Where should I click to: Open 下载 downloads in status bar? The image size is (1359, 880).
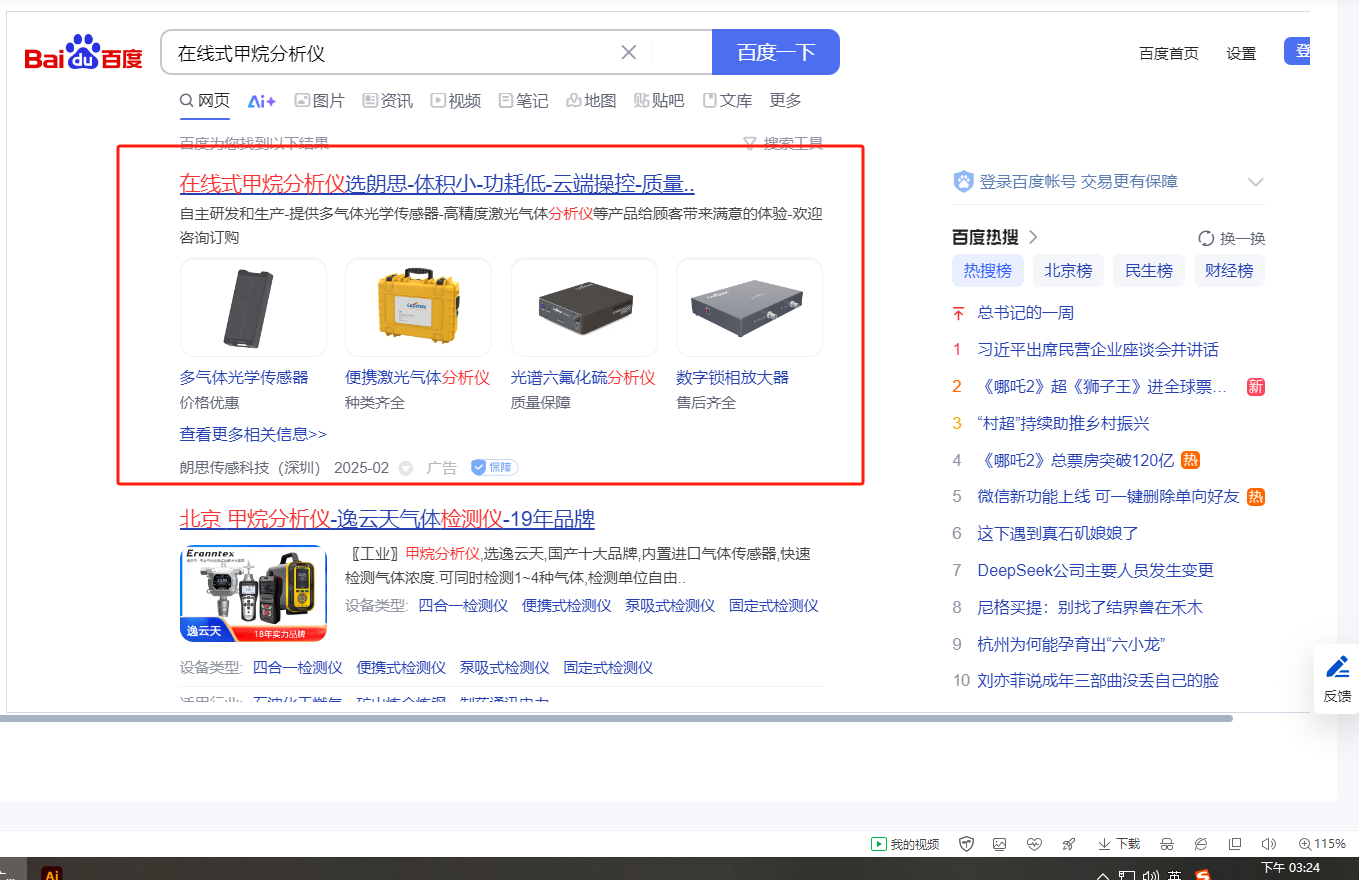click(1119, 844)
